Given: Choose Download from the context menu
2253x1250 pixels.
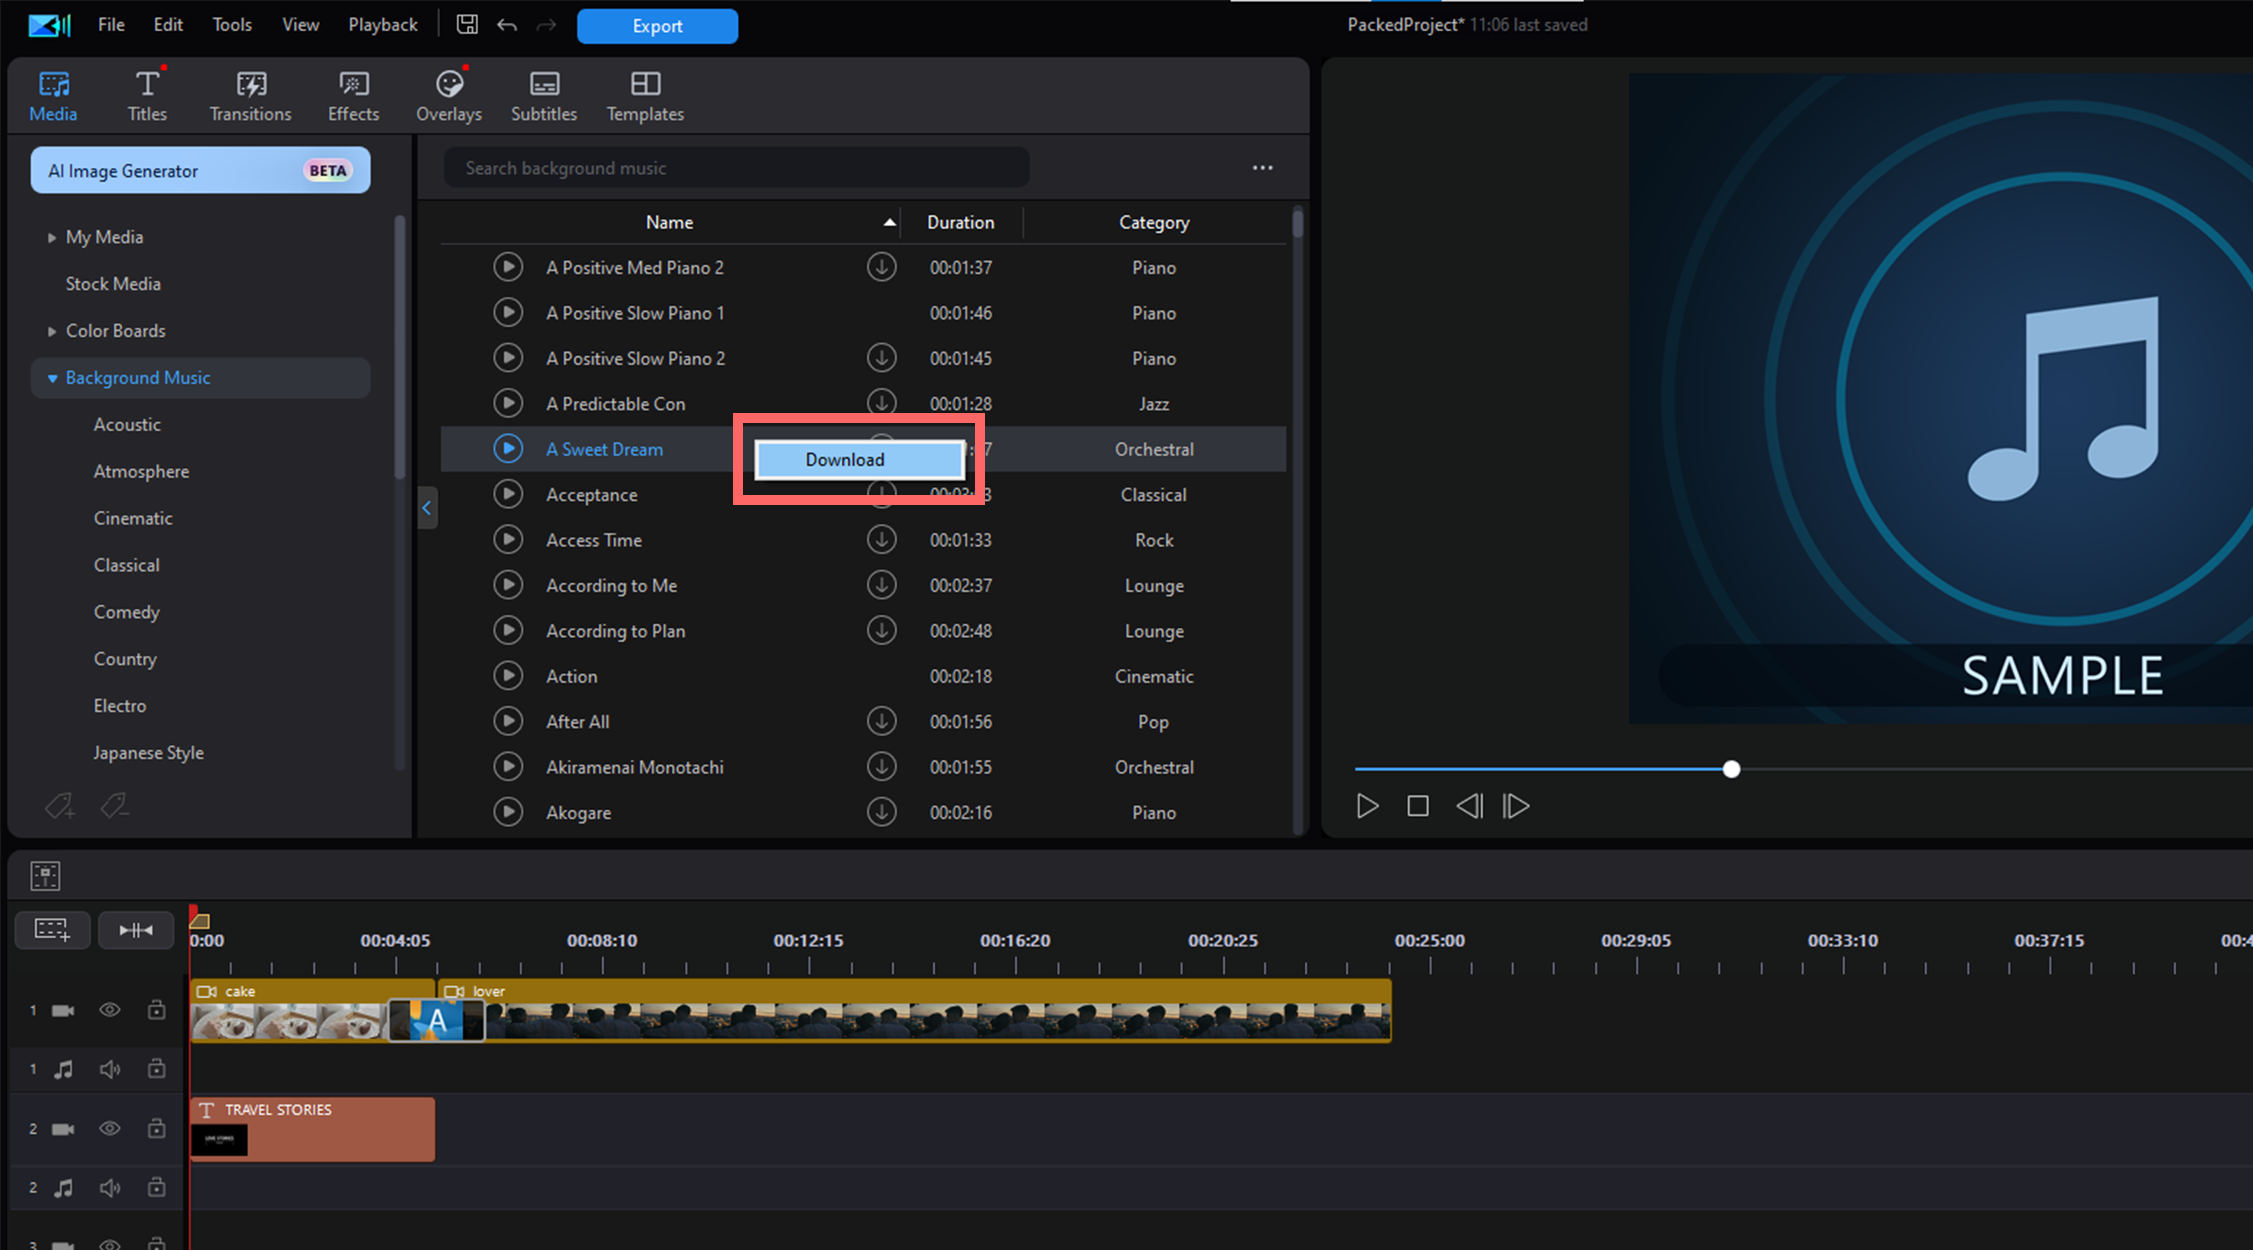Looking at the screenshot, I should tap(859, 459).
